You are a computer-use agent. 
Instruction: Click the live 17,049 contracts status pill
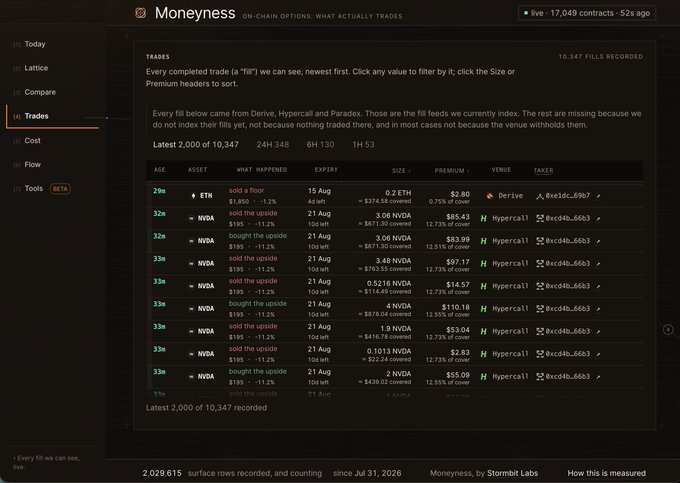pyautogui.click(x=587, y=13)
